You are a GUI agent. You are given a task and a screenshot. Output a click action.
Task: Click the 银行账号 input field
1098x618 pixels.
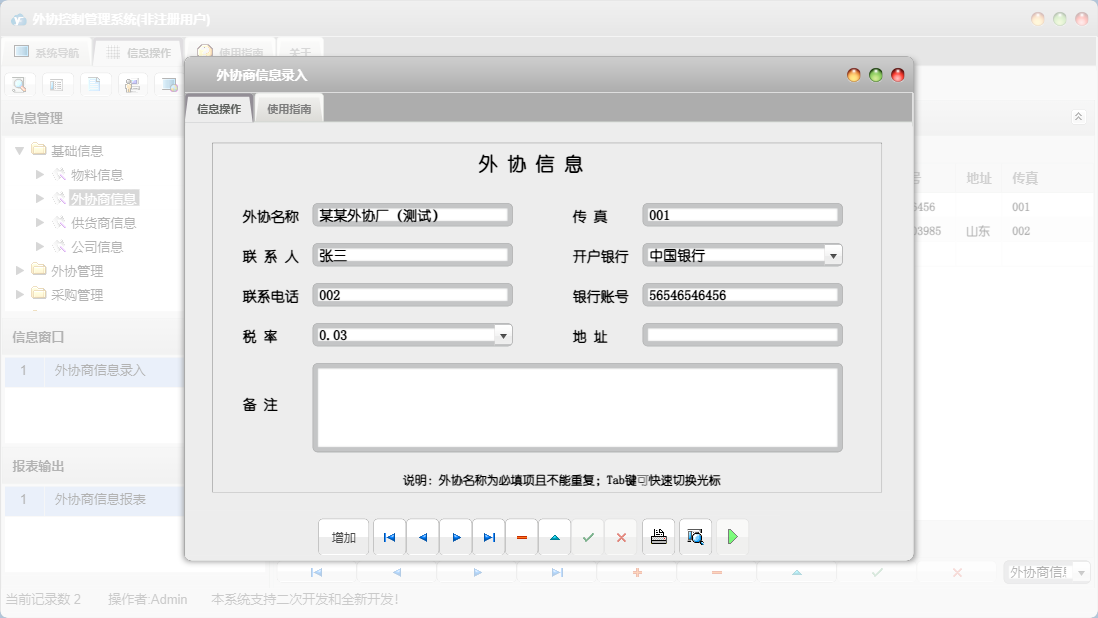[741, 295]
